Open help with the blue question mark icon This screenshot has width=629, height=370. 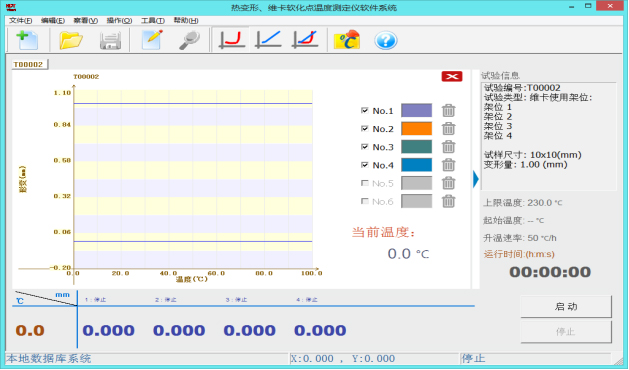(386, 41)
